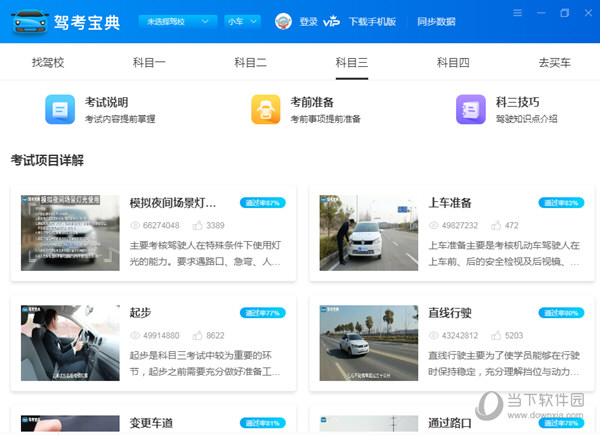The width and height of the screenshot is (600, 435).
Task: Click the 登录 login link
Action: click(308, 22)
